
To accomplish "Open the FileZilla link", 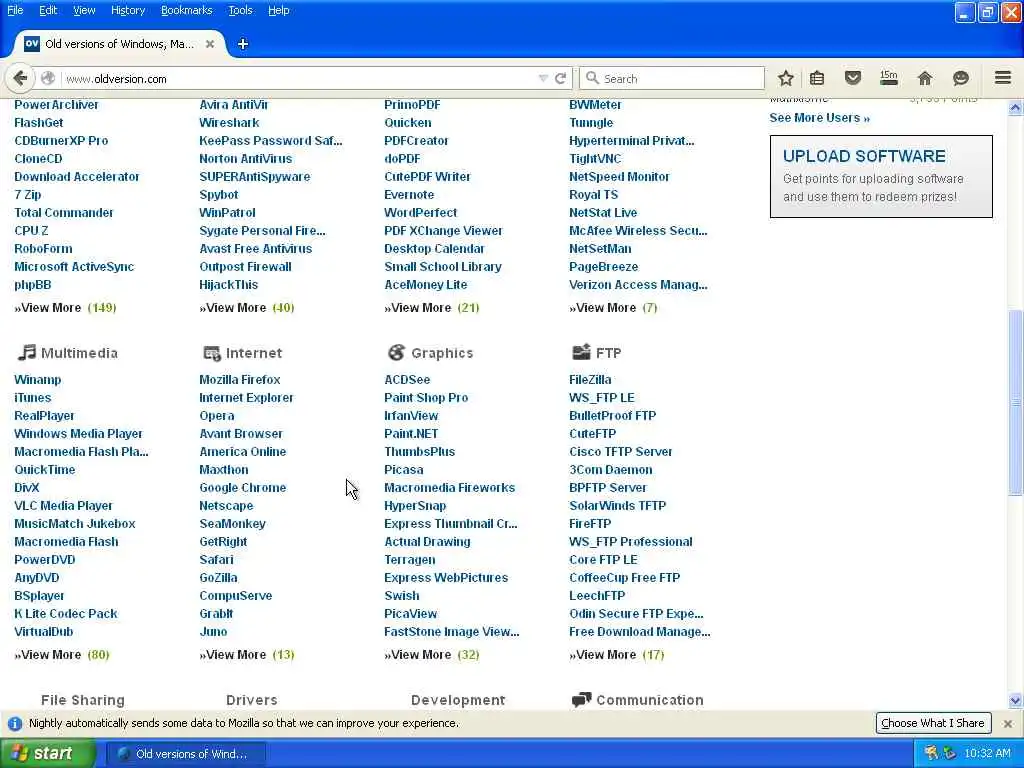I will [590, 379].
